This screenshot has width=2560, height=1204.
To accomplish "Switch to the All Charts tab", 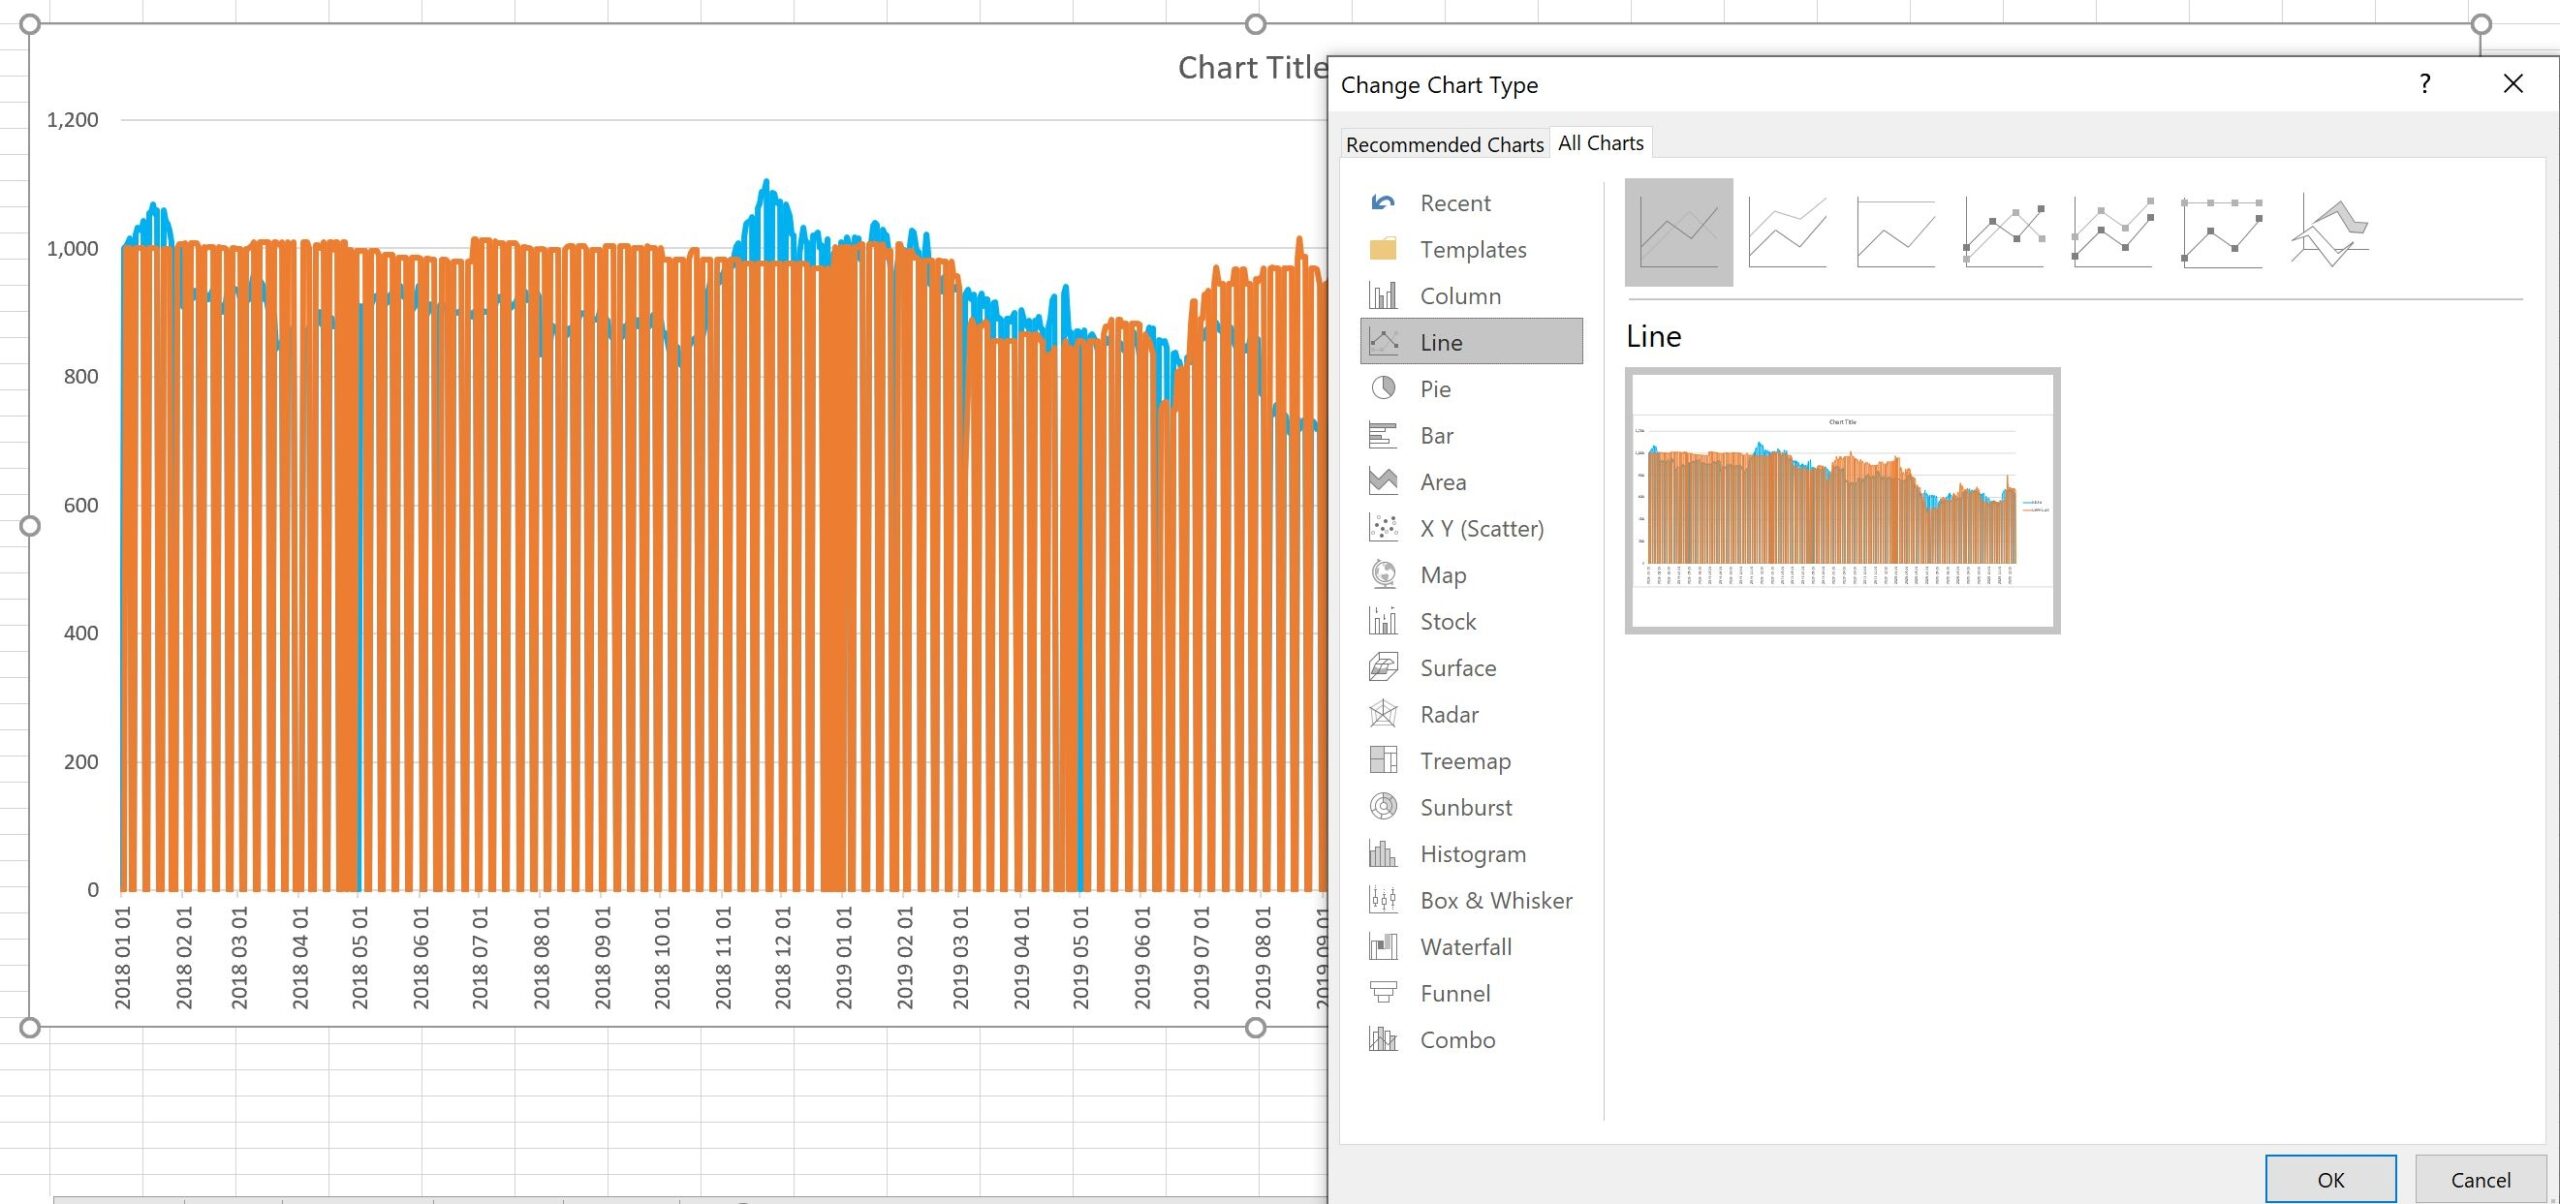I will (x=1600, y=143).
